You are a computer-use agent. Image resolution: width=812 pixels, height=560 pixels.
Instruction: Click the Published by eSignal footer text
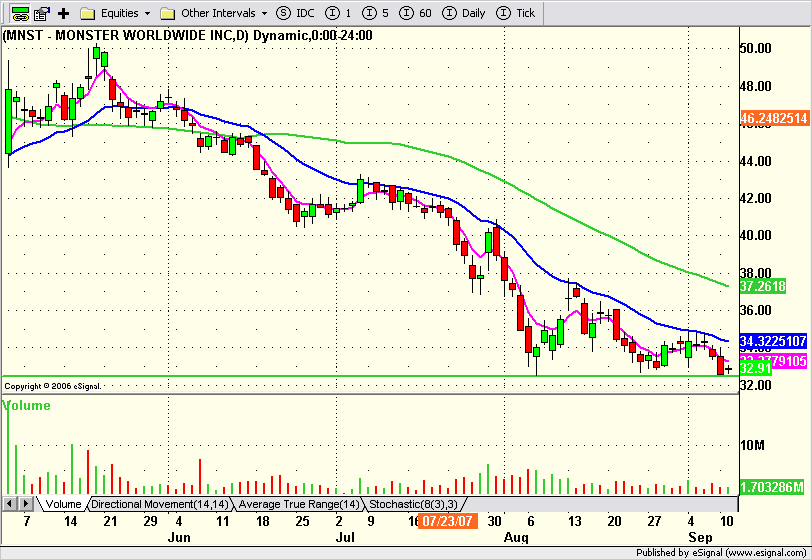pyautogui.click(x=721, y=553)
